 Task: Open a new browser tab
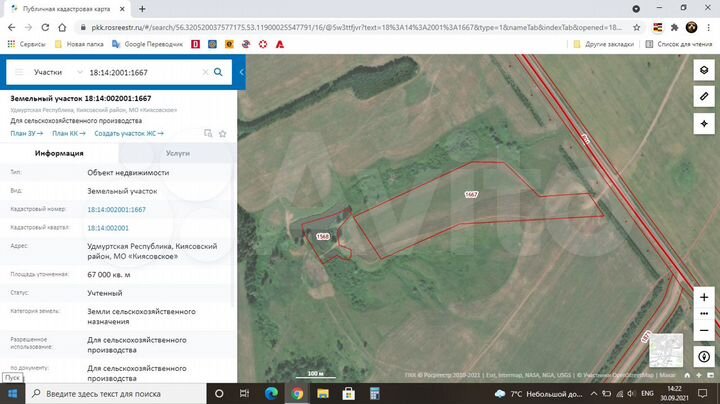(142, 9)
